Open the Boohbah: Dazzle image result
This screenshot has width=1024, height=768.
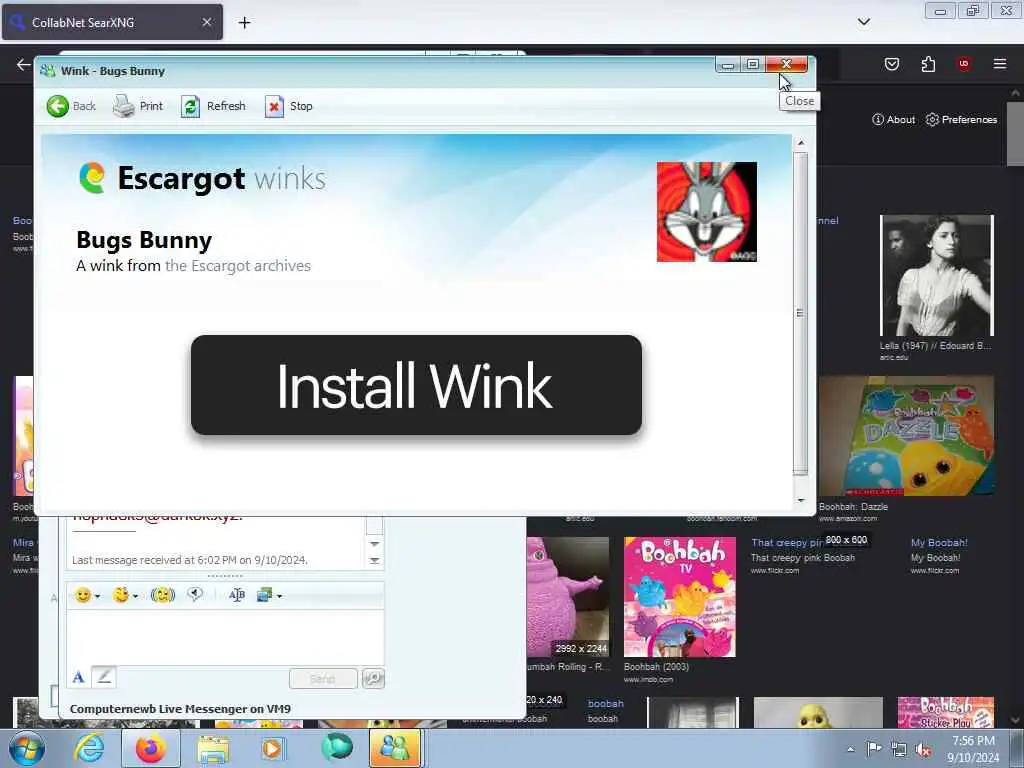[x=906, y=436]
